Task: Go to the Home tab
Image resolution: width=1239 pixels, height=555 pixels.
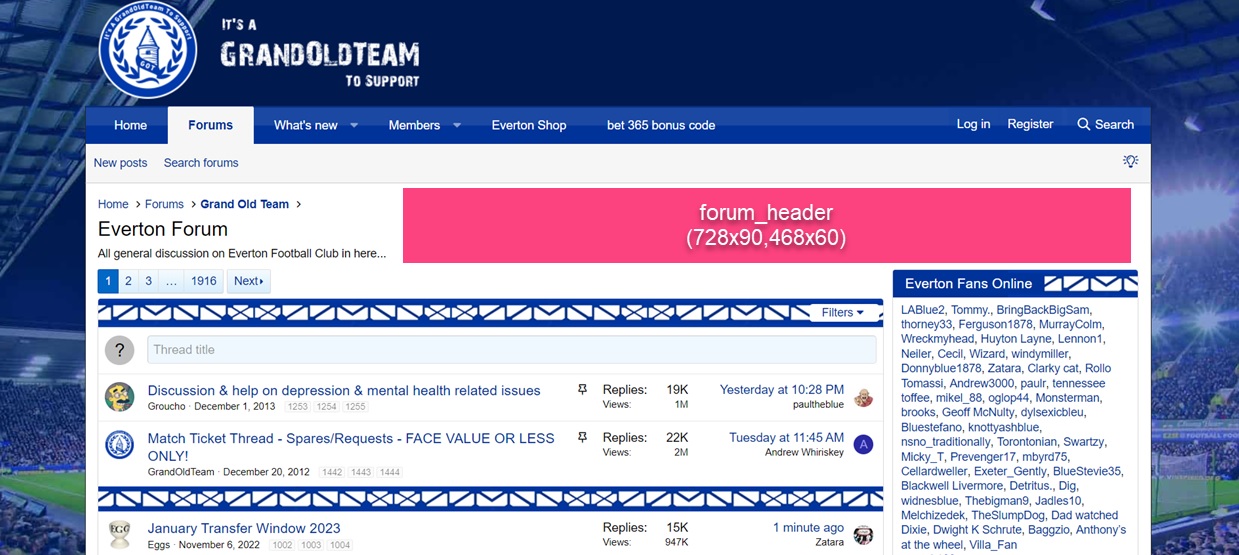Action: [x=130, y=125]
